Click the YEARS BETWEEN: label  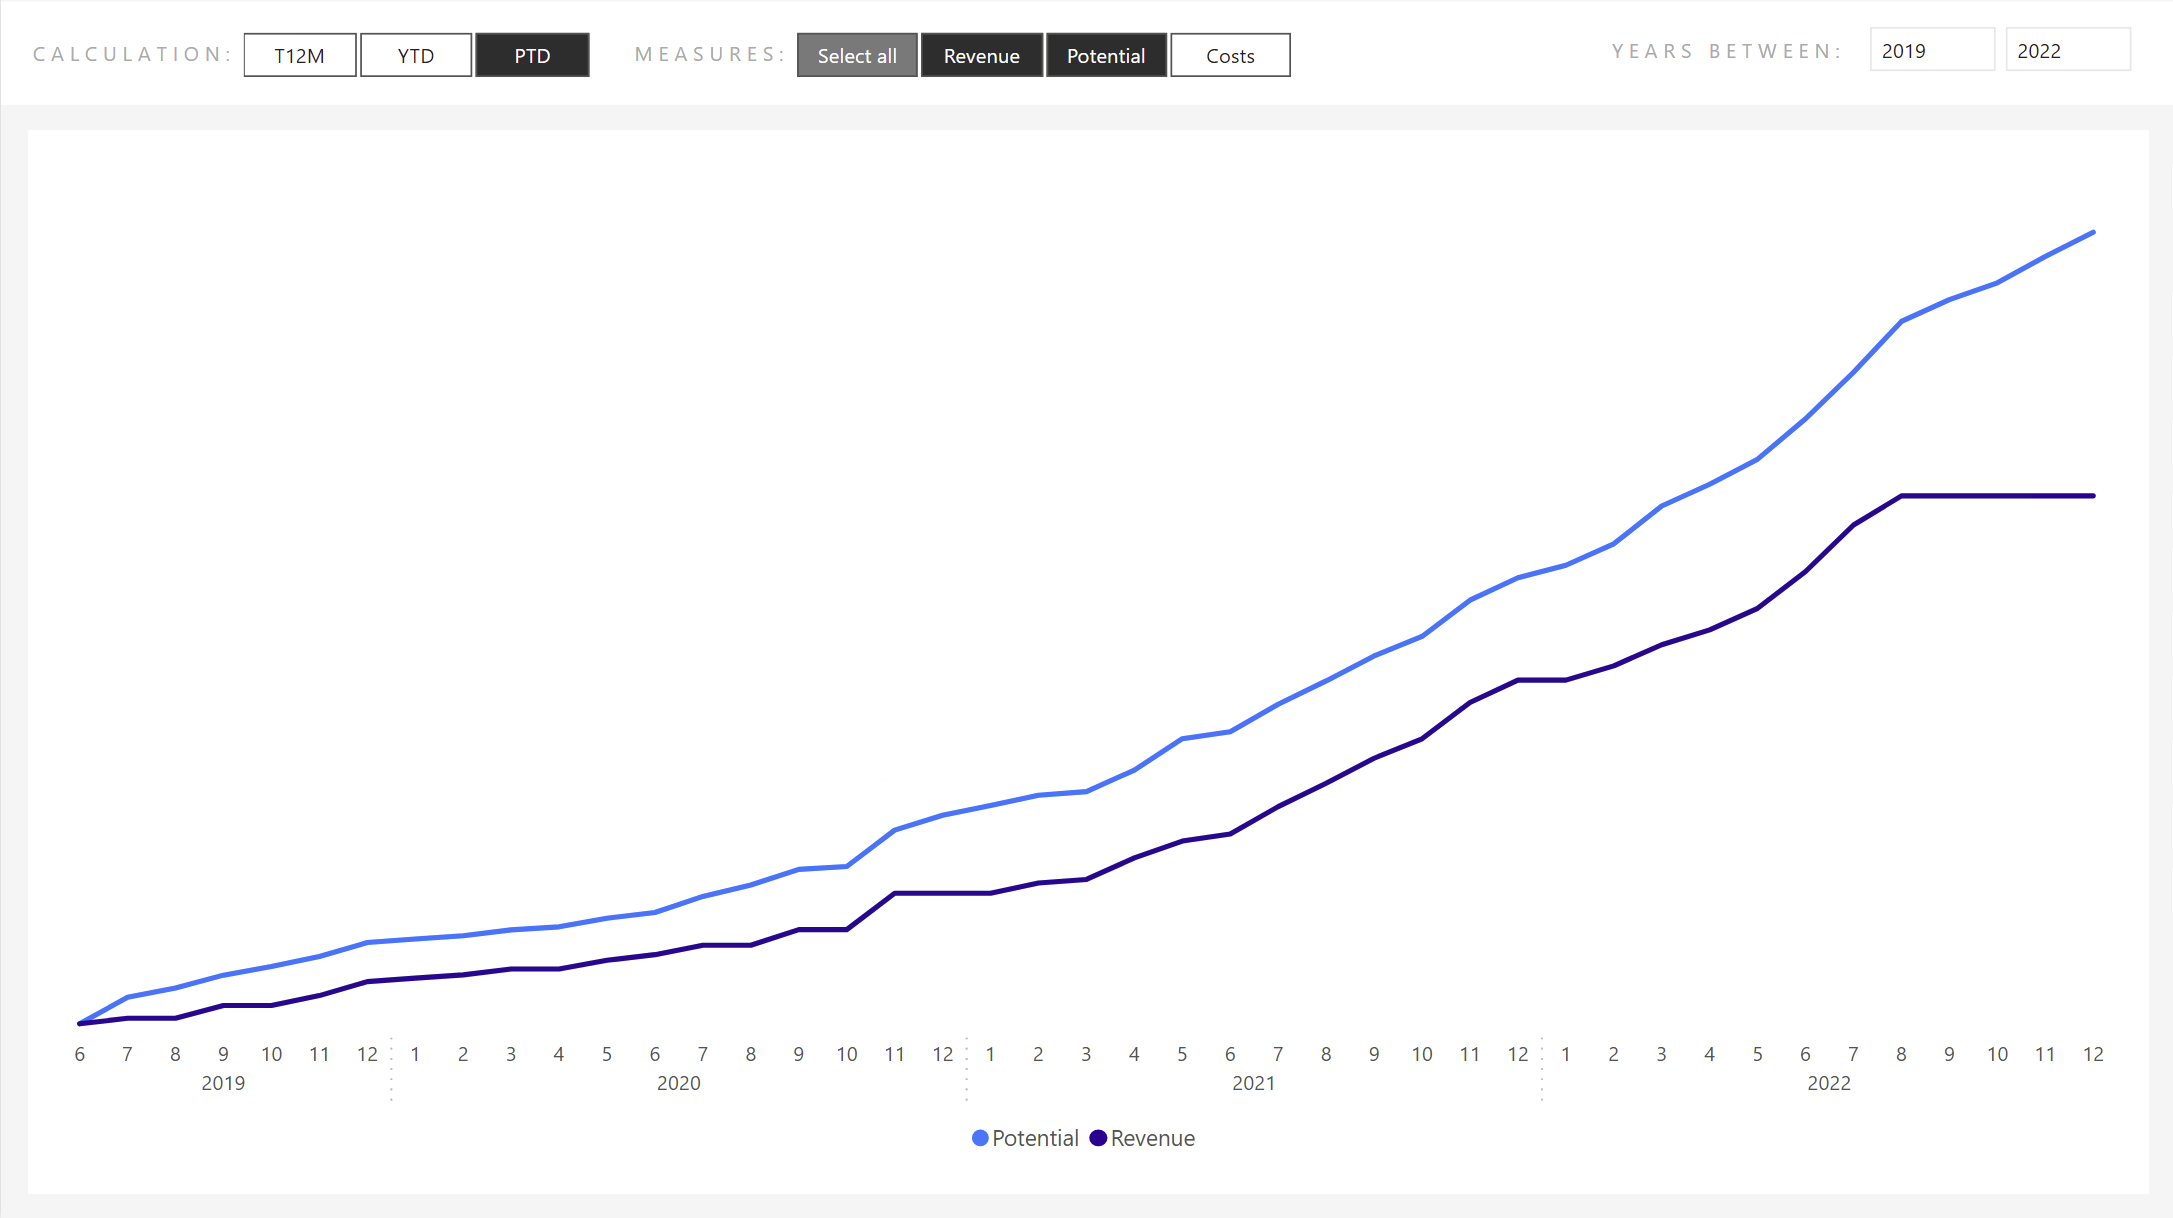point(1727,51)
